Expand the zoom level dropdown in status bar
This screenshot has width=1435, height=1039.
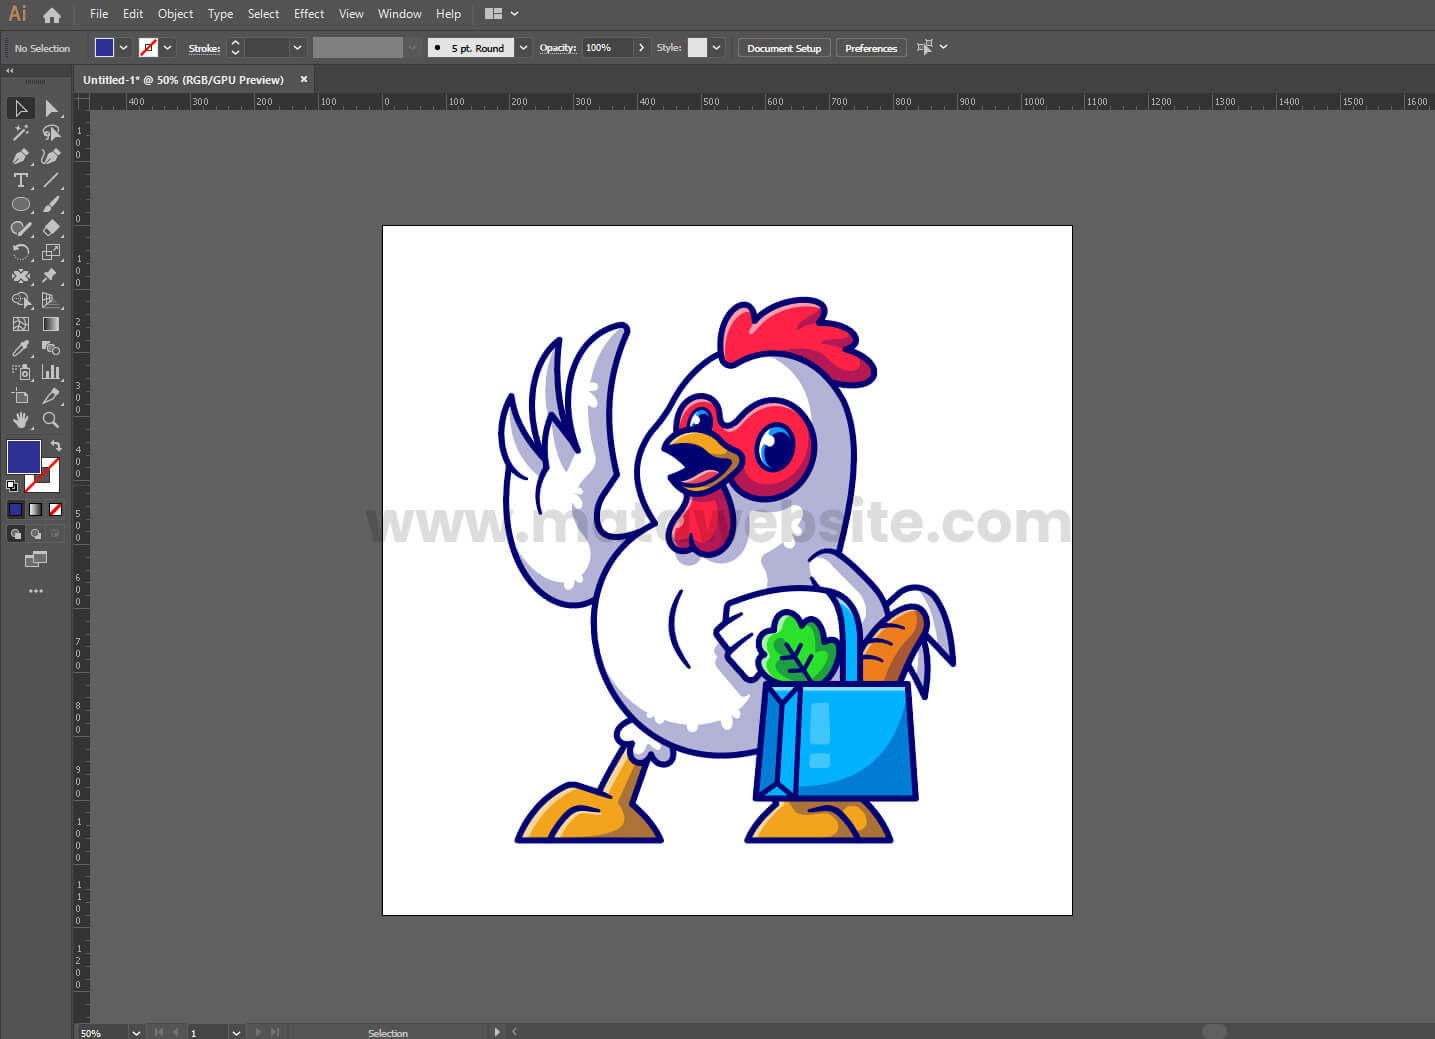[136, 1032]
